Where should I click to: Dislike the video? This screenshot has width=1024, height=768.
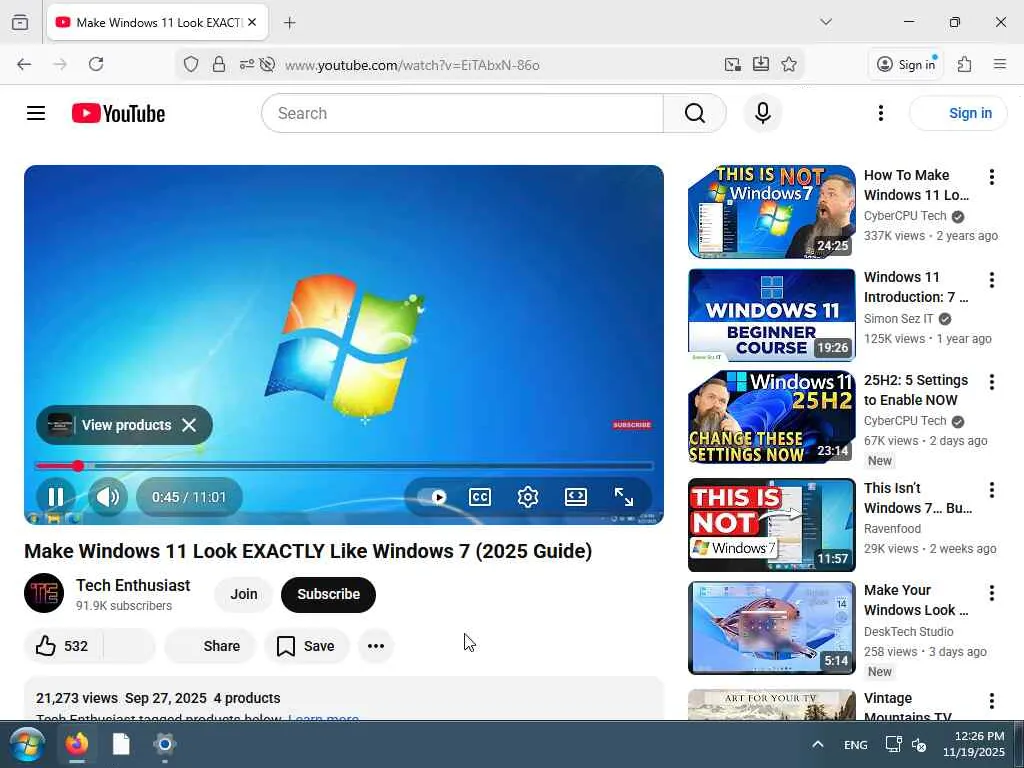(x=129, y=646)
